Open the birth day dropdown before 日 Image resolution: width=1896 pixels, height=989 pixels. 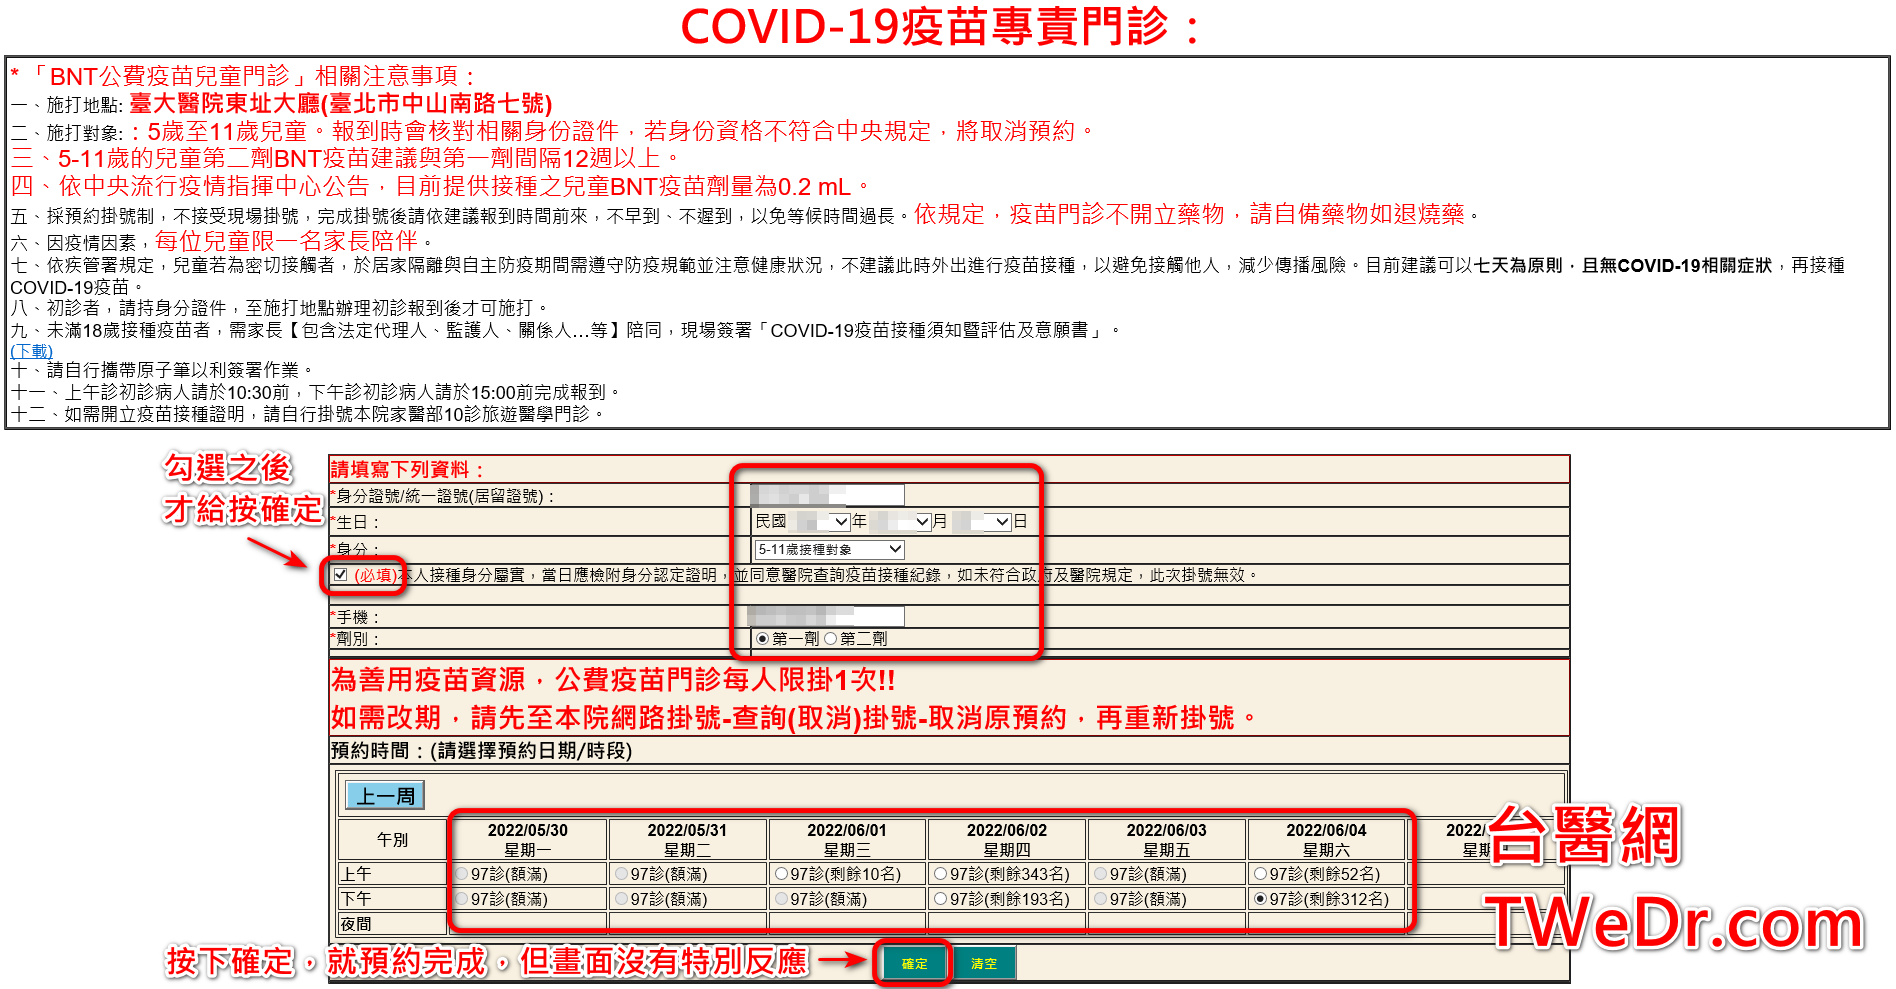pos(981,522)
